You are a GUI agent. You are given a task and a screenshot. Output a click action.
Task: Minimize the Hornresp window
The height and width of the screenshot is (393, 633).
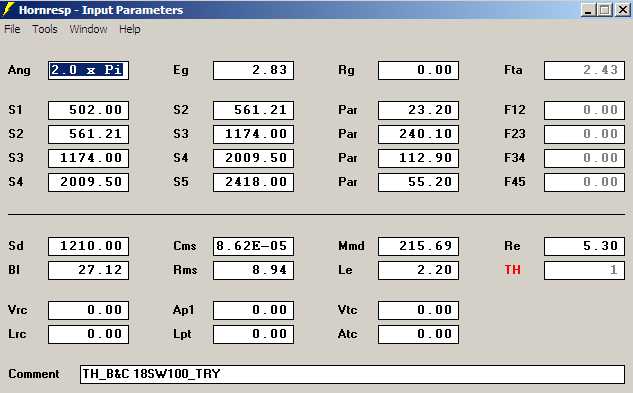589,10
